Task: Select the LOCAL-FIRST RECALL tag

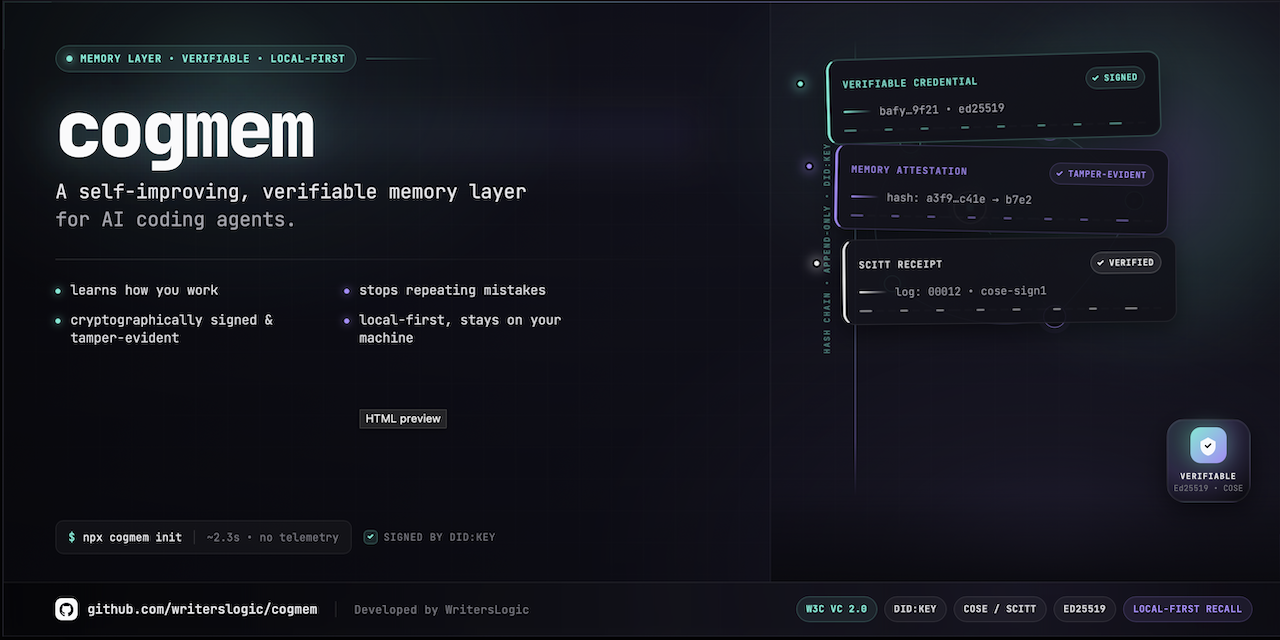Action: pos(1187,609)
